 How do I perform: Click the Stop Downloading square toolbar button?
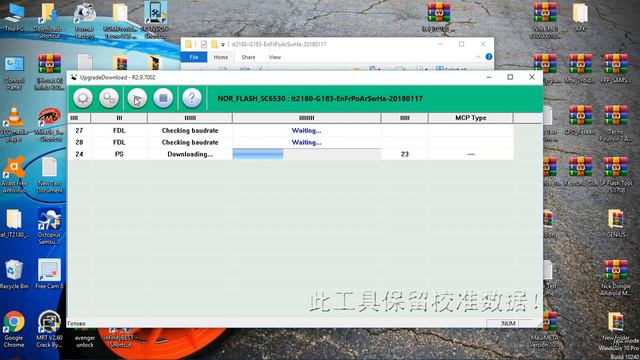click(163, 98)
